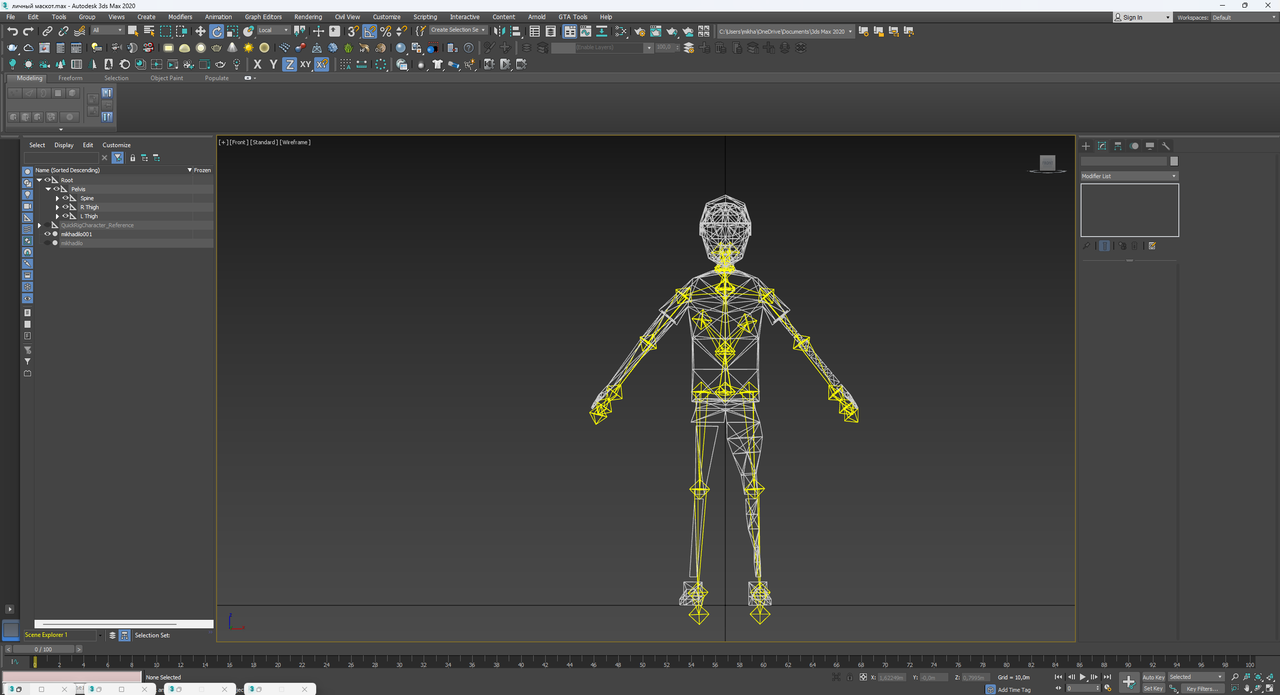Open the Create command panel tab
Screen dimensions: 1280x695
[1086, 146]
